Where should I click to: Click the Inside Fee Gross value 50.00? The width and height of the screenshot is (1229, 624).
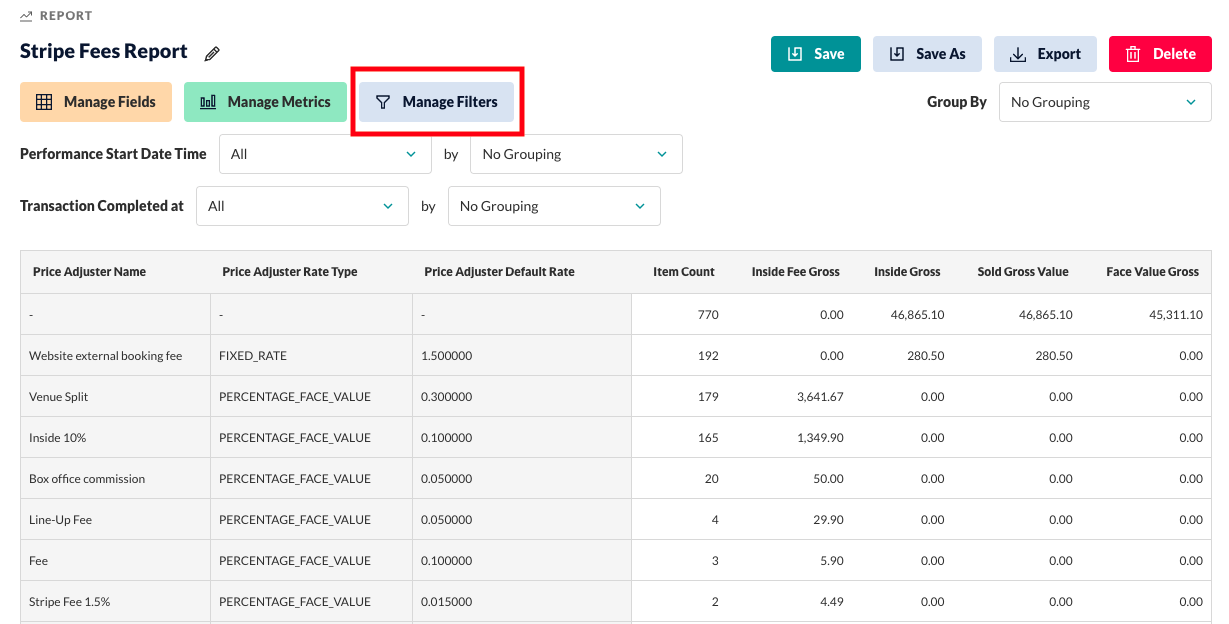pyautogui.click(x=827, y=479)
